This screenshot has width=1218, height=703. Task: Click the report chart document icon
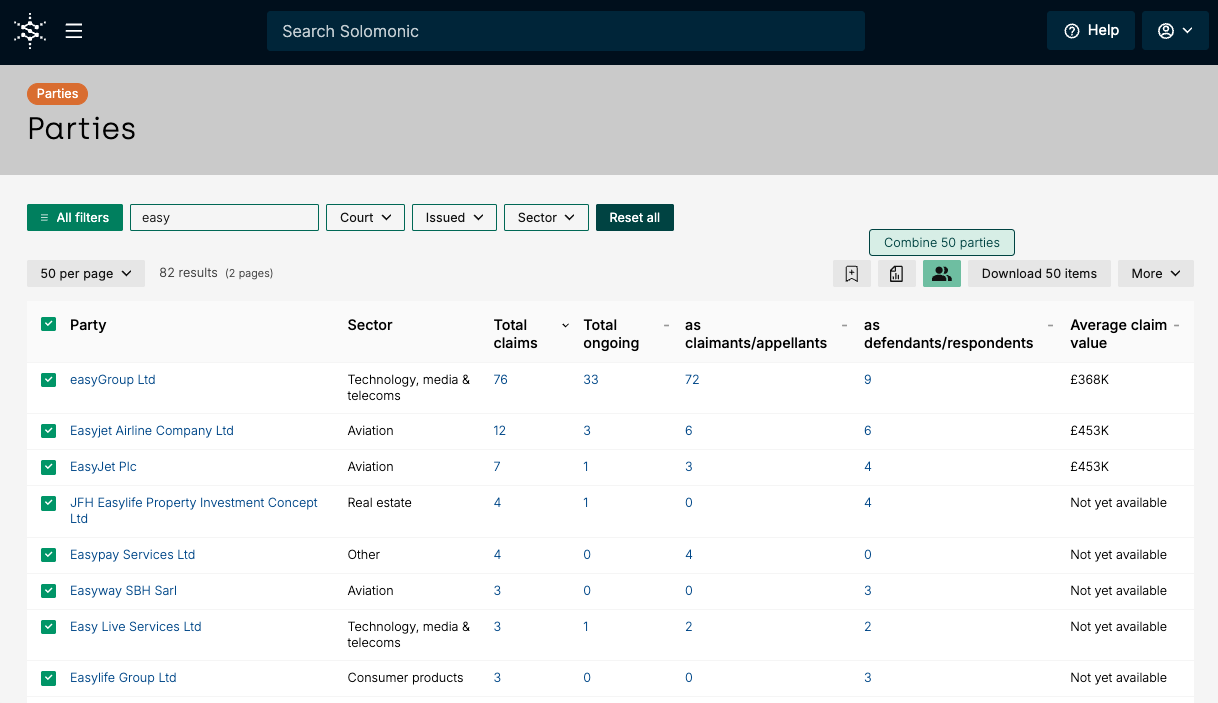(x=897, y=273)
